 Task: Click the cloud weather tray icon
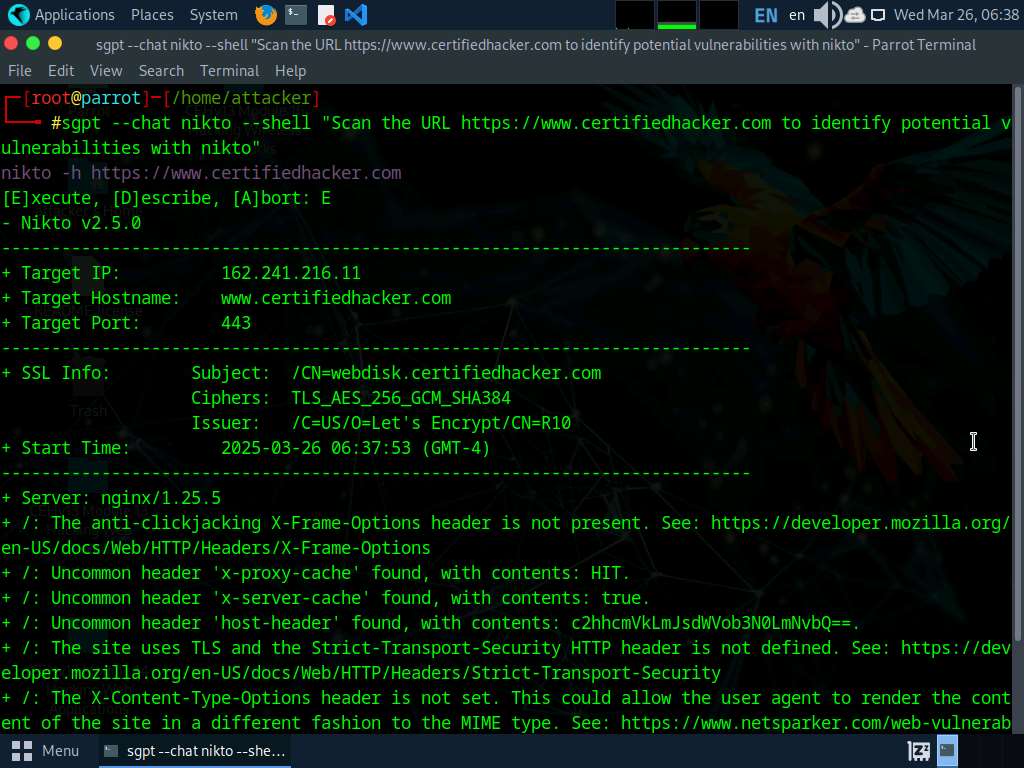(x=855, y=15)
